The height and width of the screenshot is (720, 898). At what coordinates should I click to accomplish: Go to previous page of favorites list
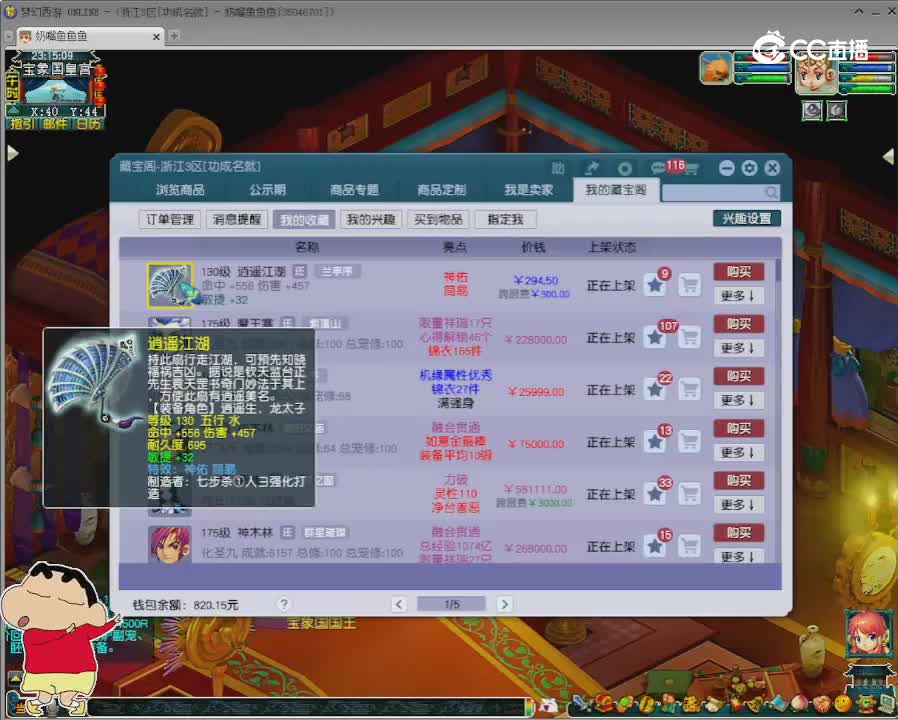399,604
